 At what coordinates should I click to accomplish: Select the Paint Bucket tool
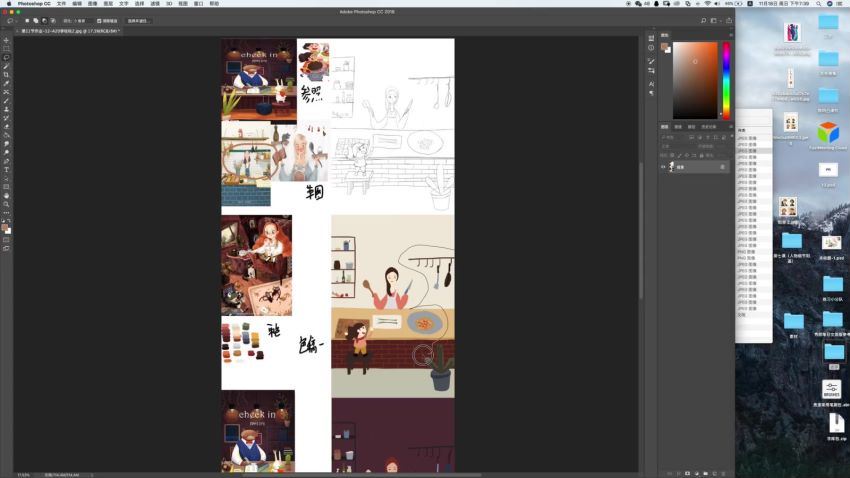7,135
